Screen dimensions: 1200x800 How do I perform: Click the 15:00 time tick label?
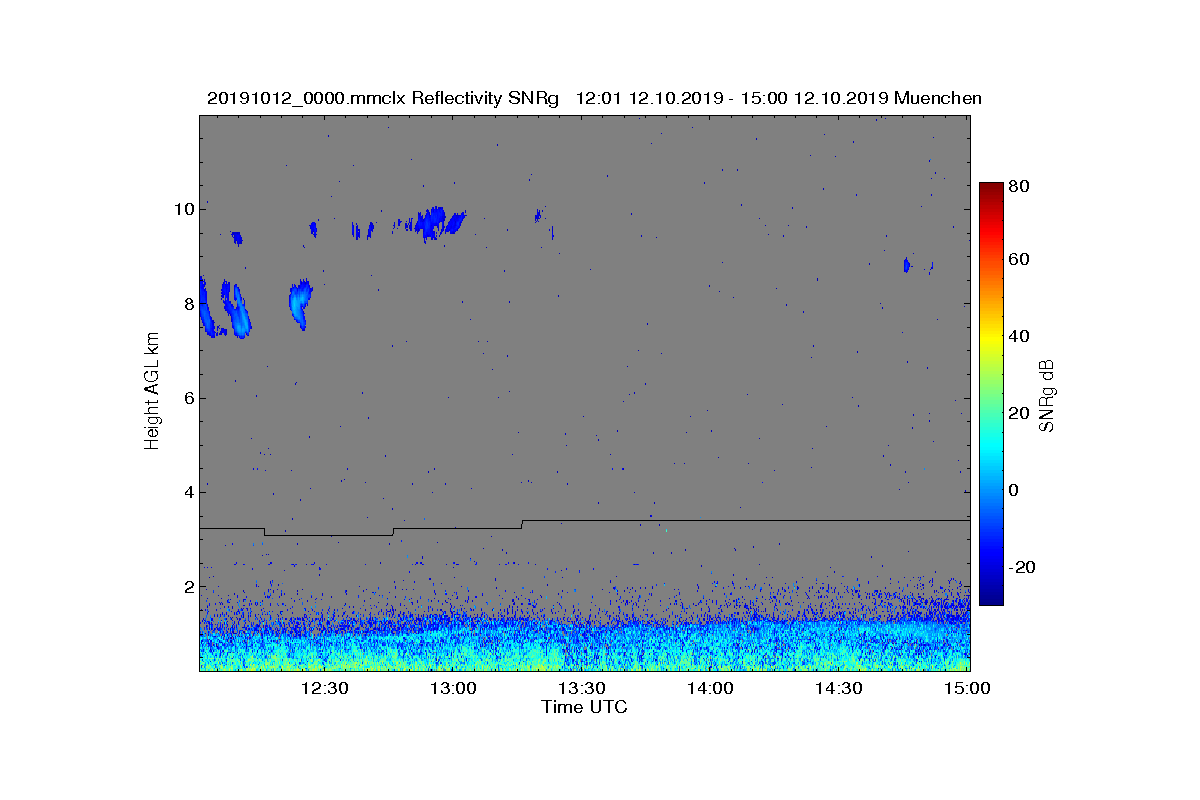tap(967, 688)
